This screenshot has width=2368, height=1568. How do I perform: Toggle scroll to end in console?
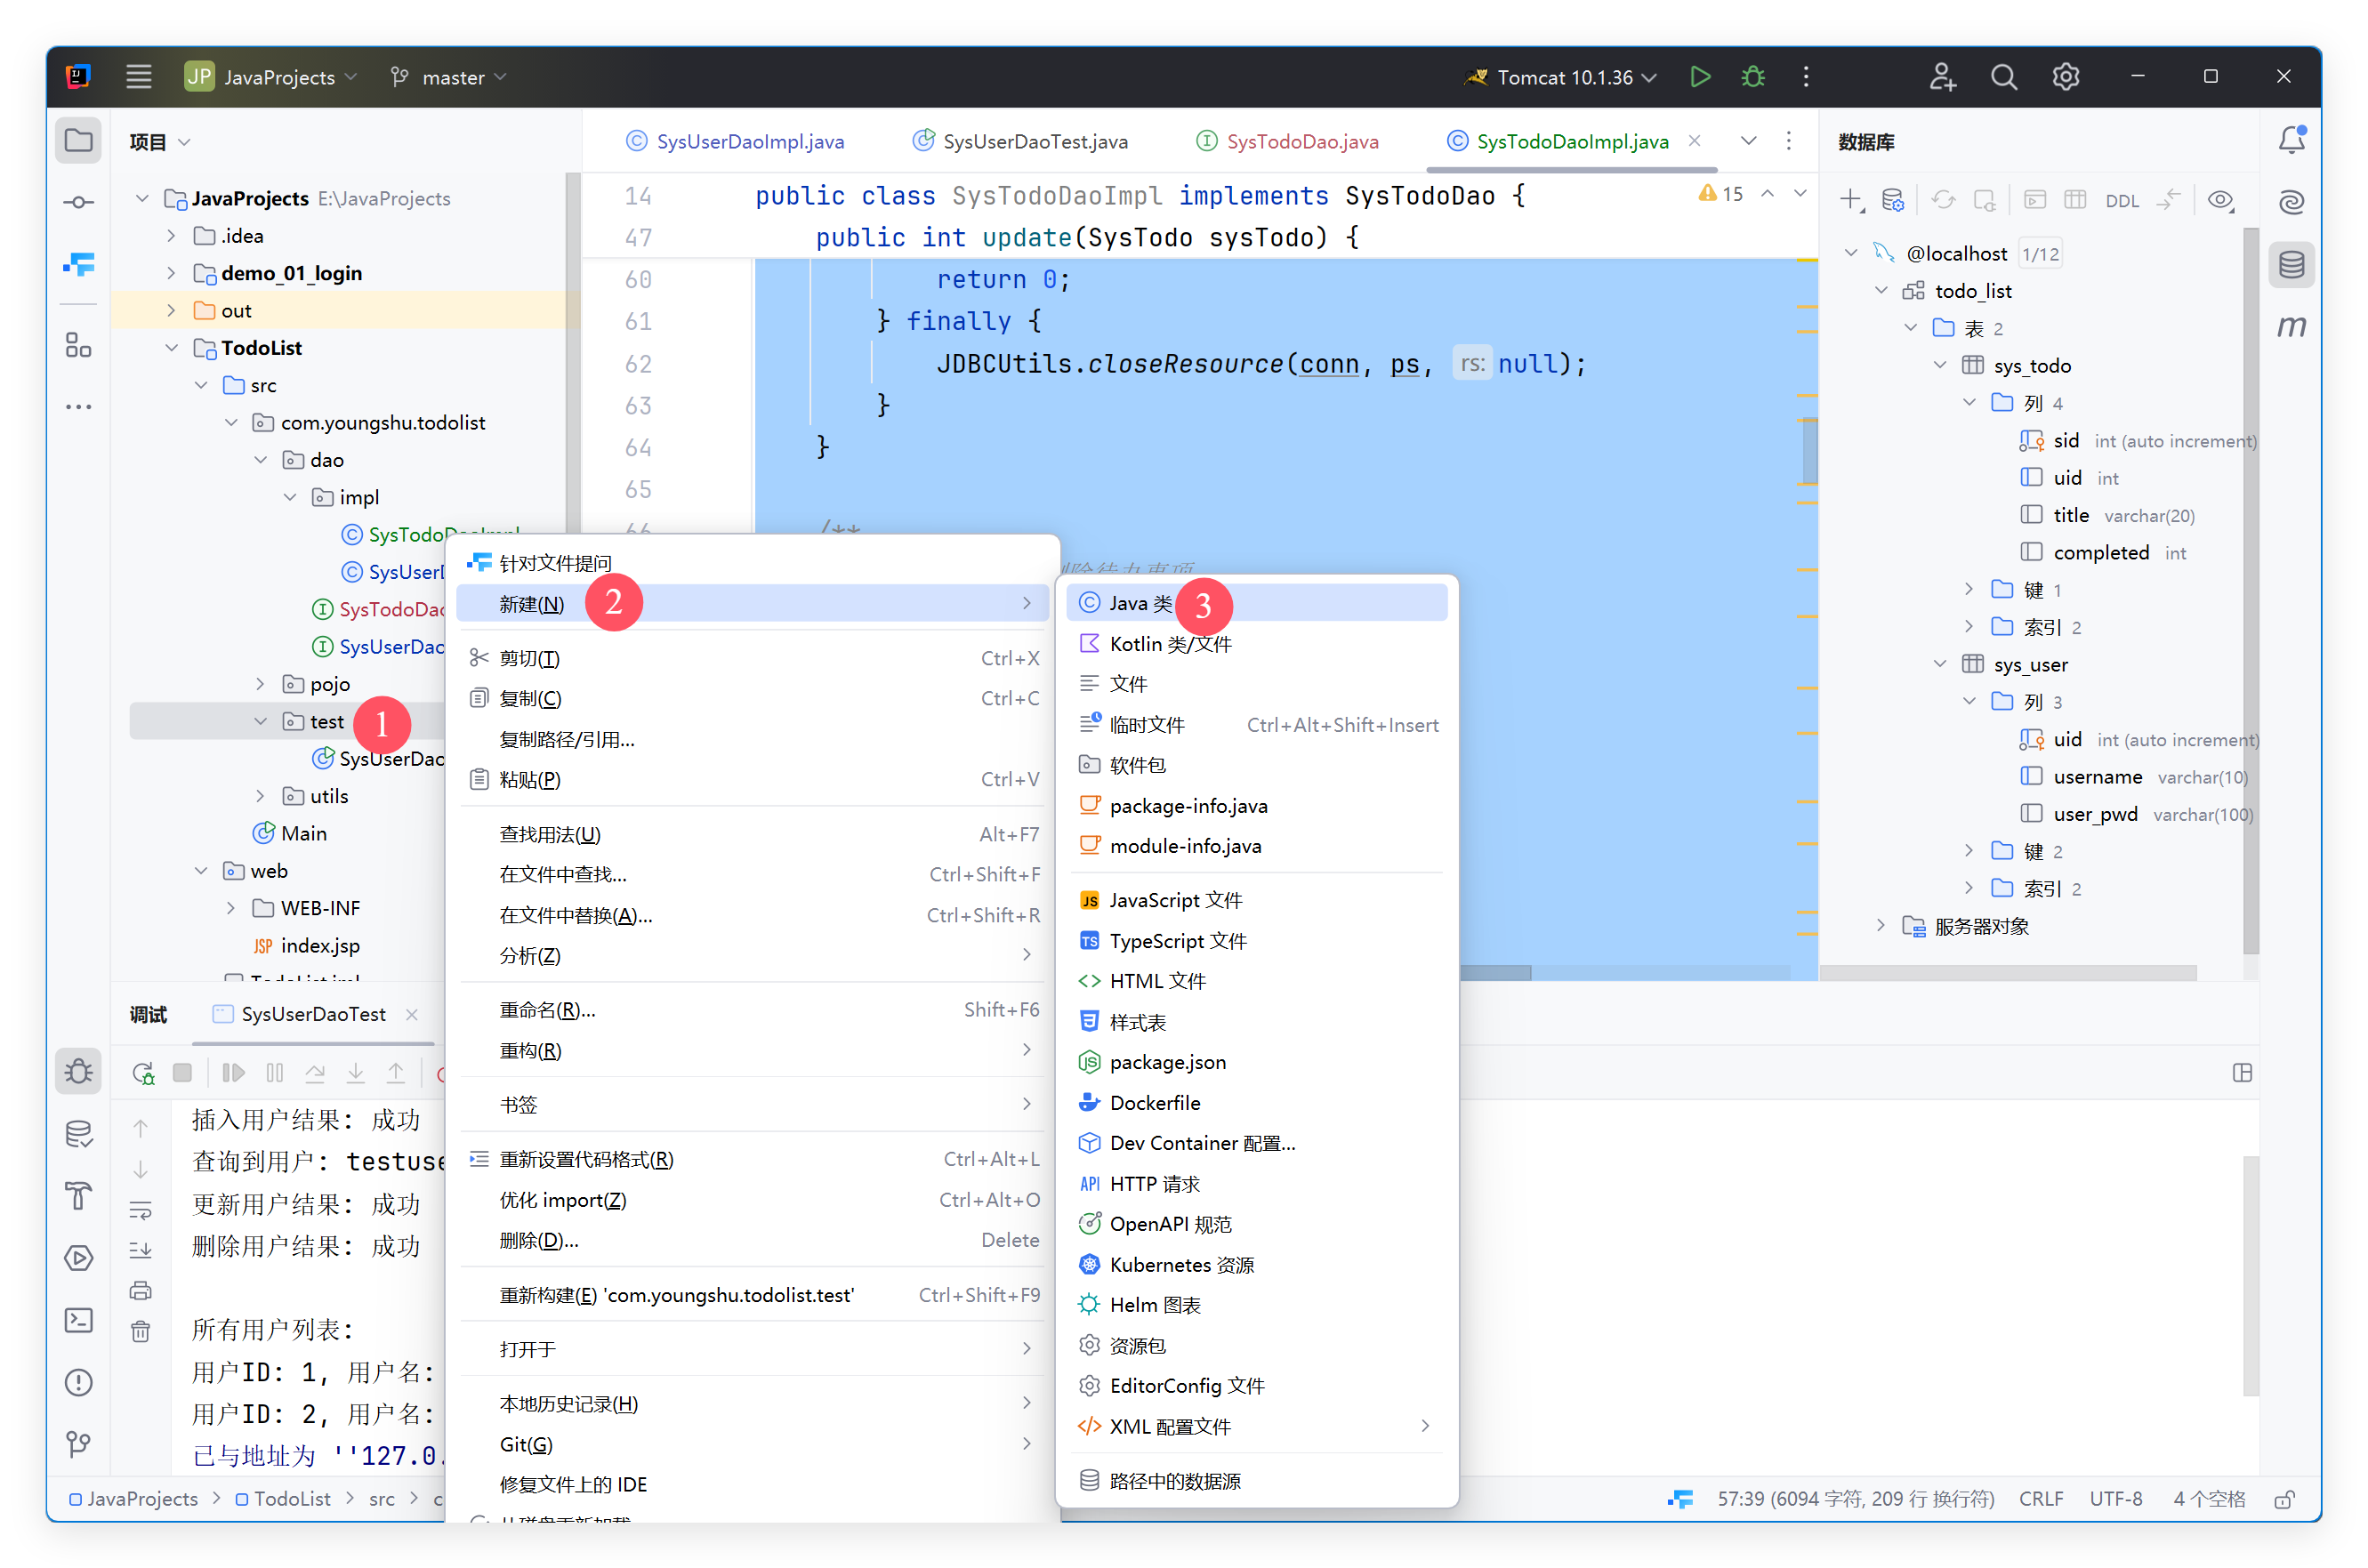(x=140, y=1250)
